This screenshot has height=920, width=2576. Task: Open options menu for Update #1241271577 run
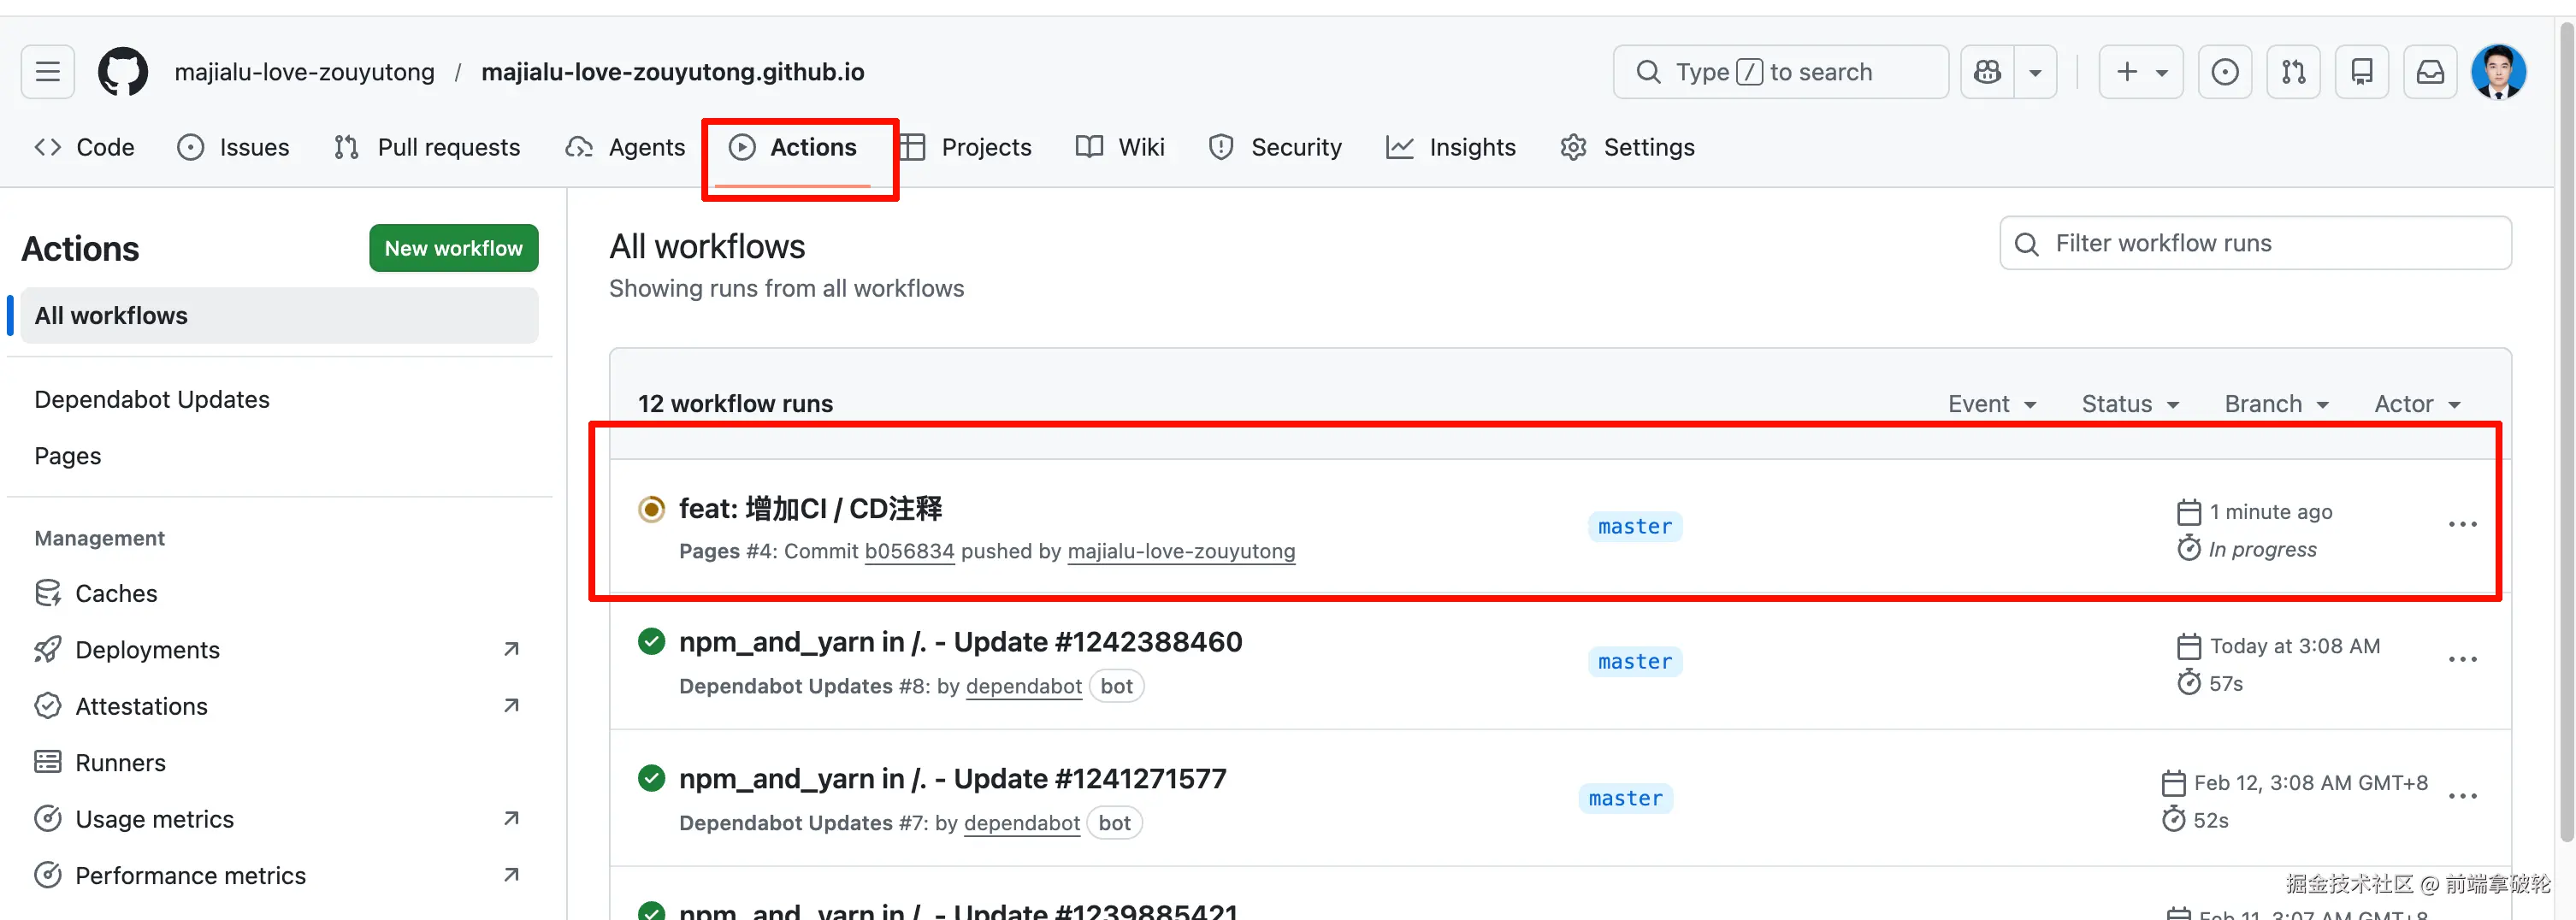click(x=2462, y=797)
